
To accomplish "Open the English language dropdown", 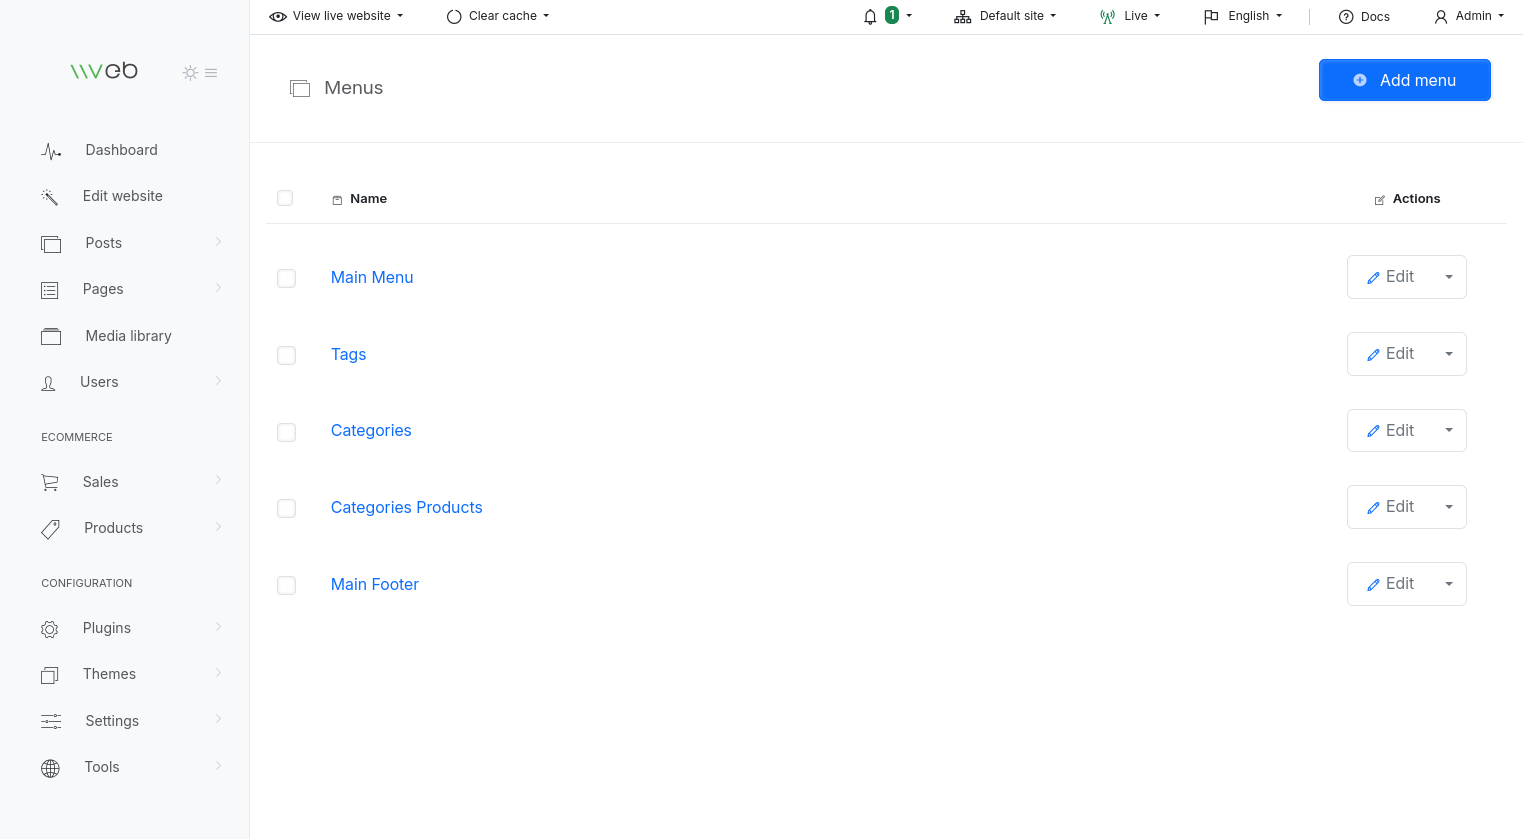I will pyautogui.click(x=1243, y=16).
